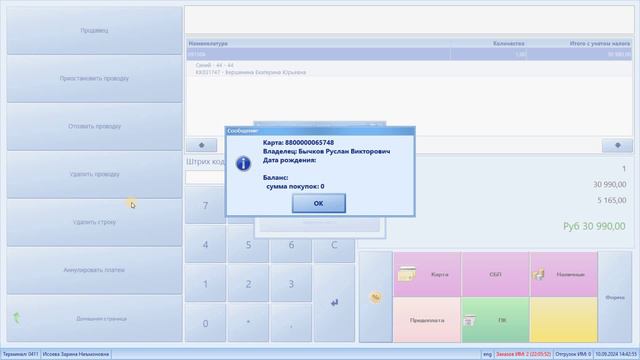Viewport: 640px width, 360px height.
Task: Select the СБП payment button
Action: click(495, 274)
